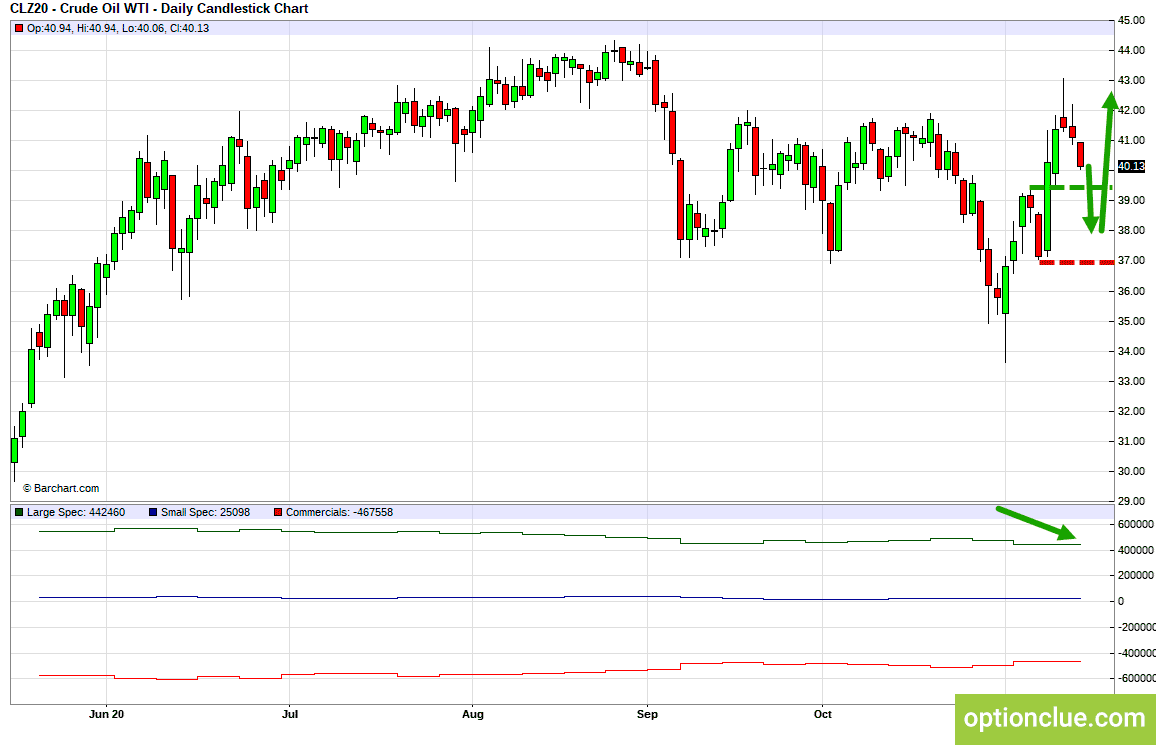This screenshot has width=1156, height=745.
Task: Click the Small Spec: 25098 legend label
Action: (x=205, y=512)
